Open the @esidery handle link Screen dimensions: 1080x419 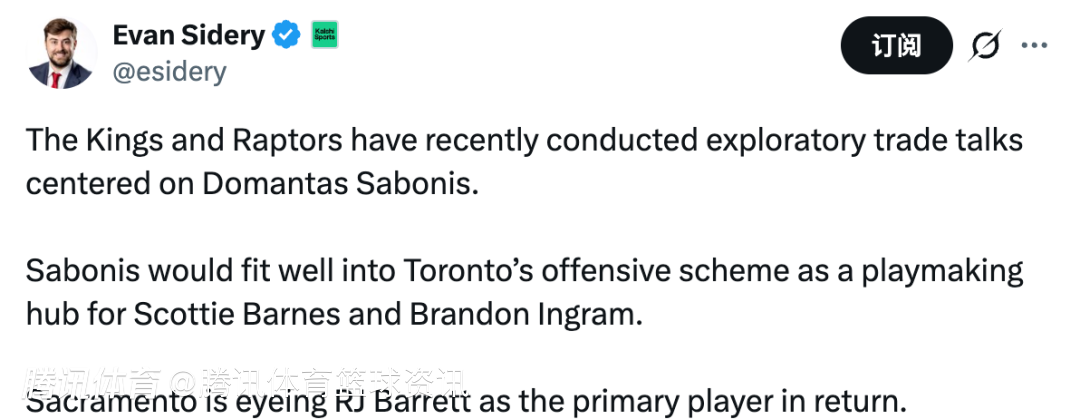tap(169, 72)
